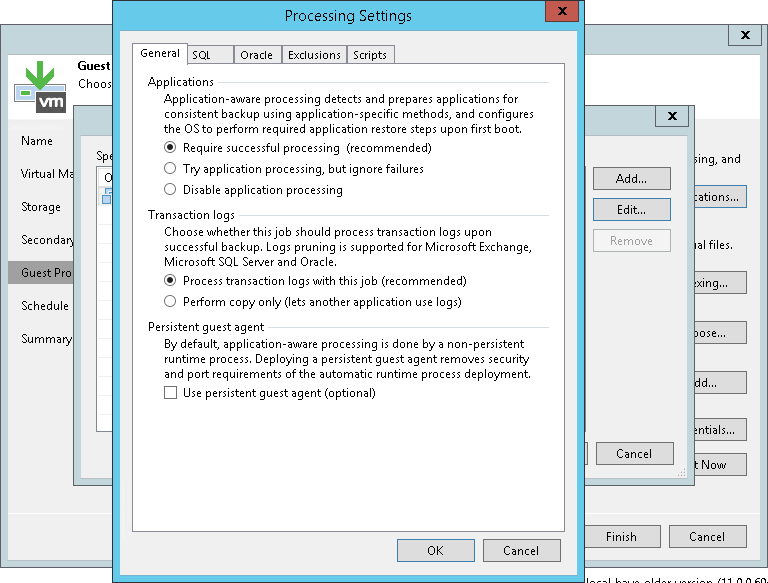Image resolution: width=768 pixels, height=583 pixels.
Task: Click the Credentials... button in wizard
Action: click(720, 430)
